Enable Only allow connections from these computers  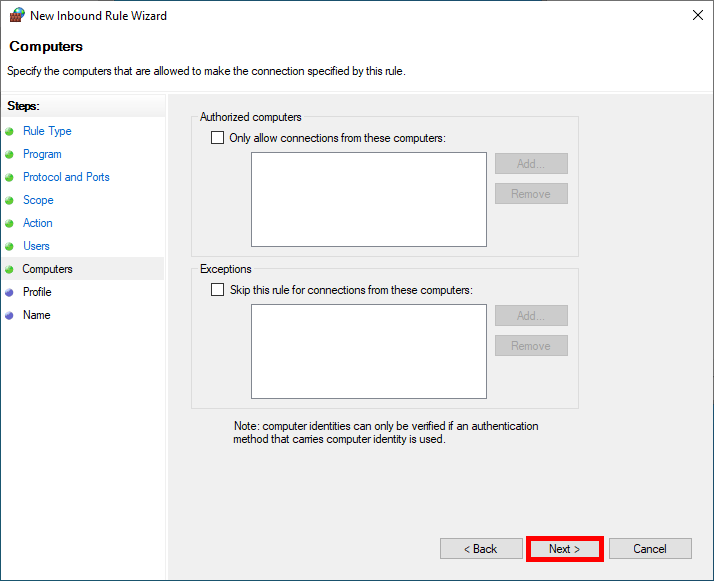(x=217, y=138)
